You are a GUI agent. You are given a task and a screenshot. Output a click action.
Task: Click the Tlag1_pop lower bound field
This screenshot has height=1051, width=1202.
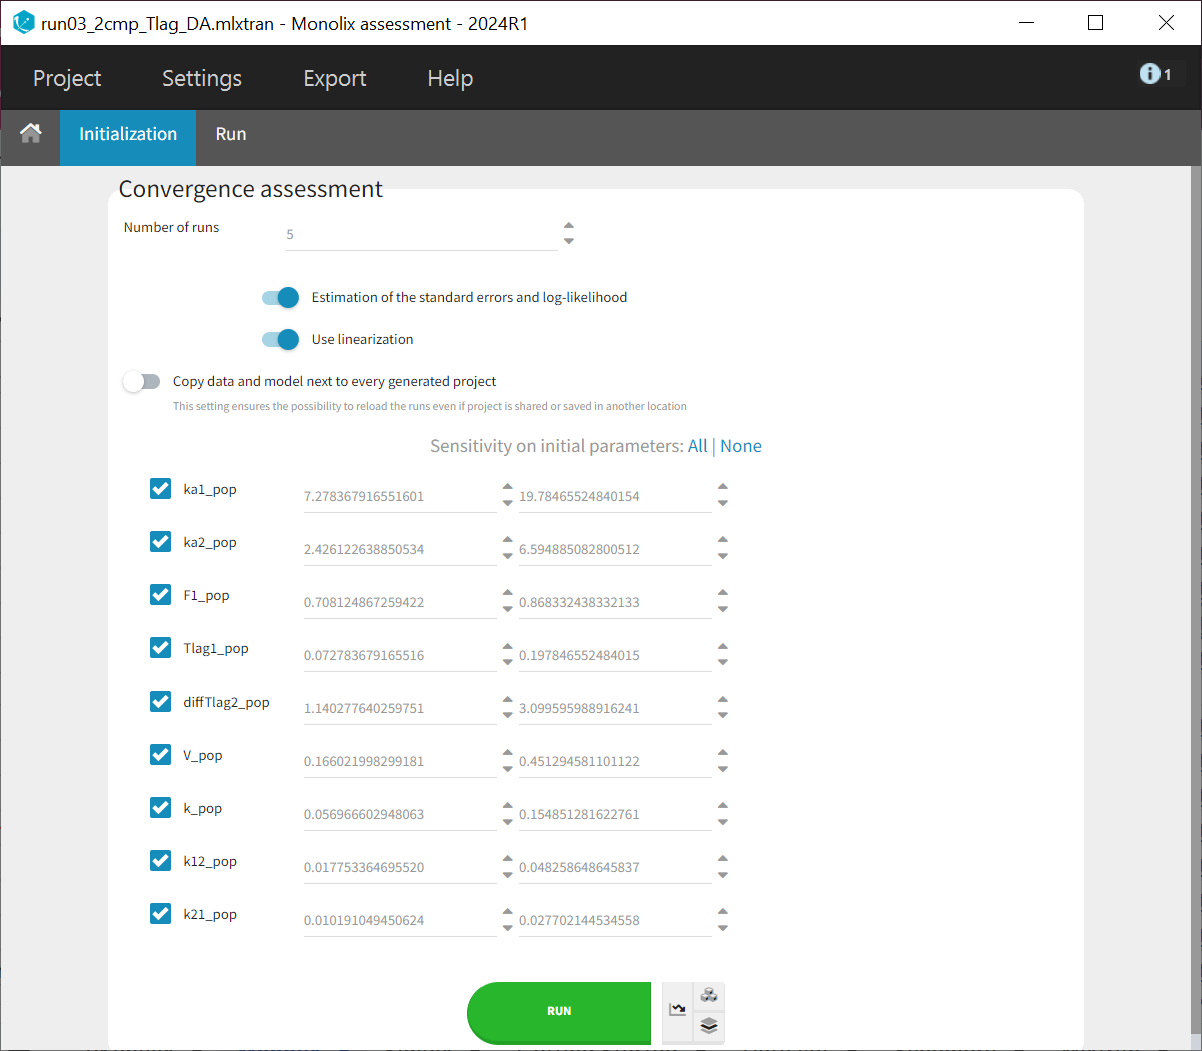(398, 655)
